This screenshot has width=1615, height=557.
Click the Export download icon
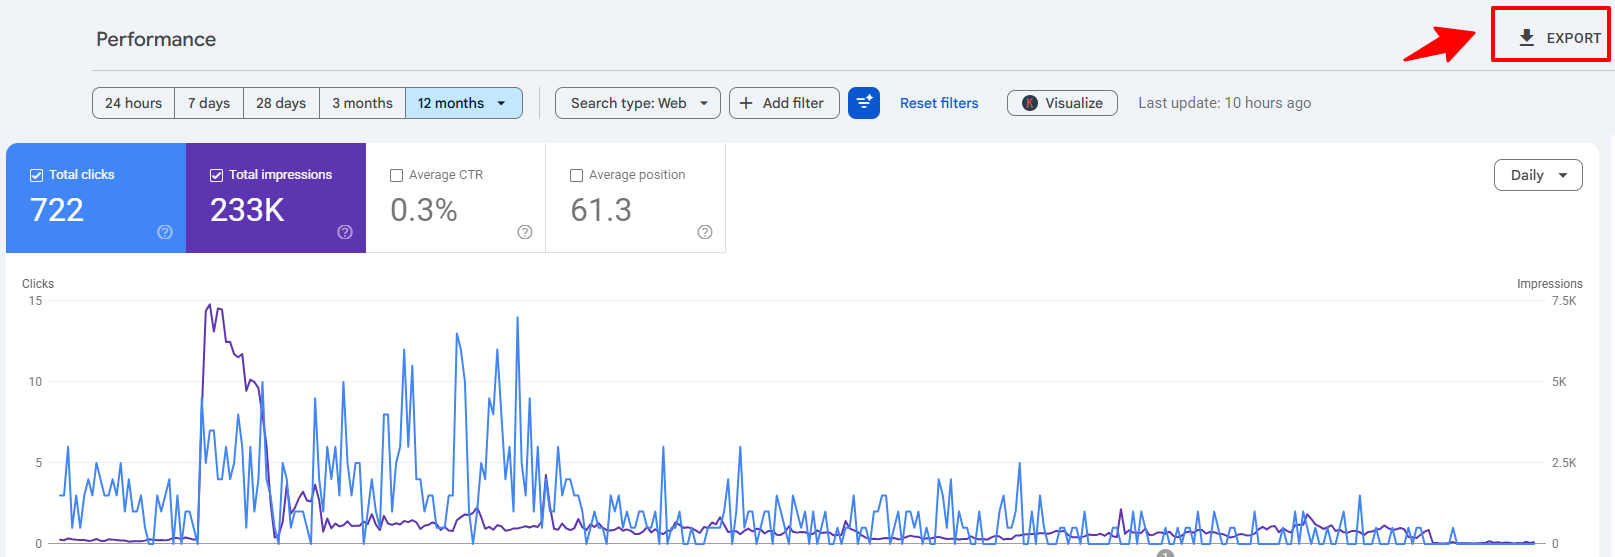1526,38
